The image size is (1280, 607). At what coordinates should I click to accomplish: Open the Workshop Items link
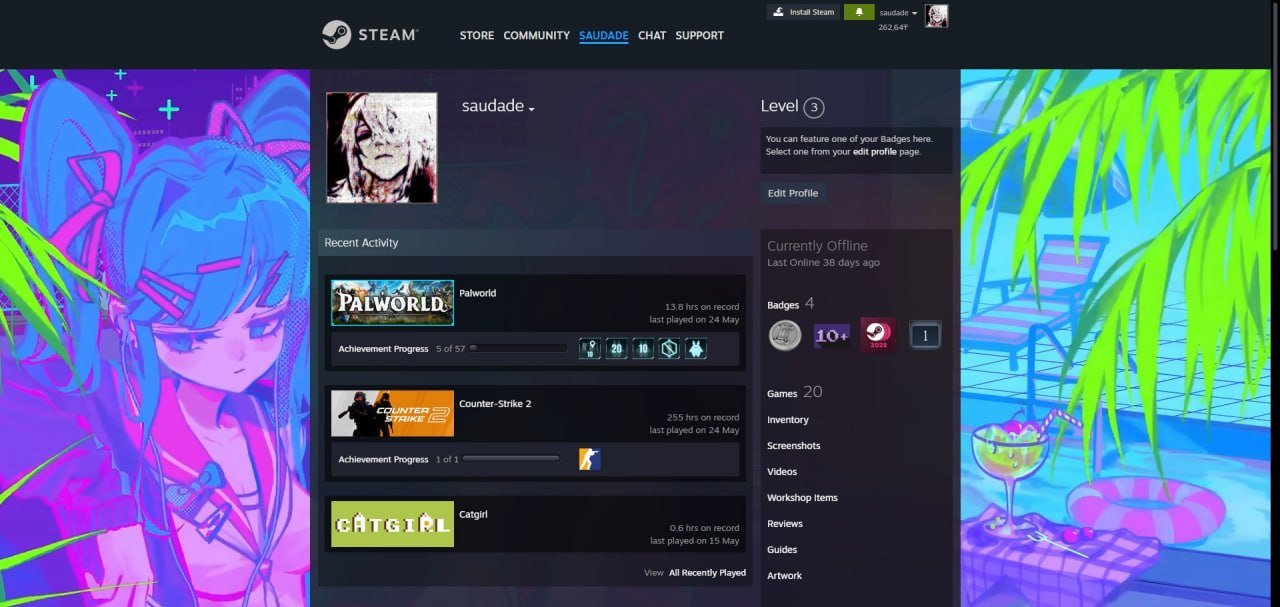coord(802,498)
